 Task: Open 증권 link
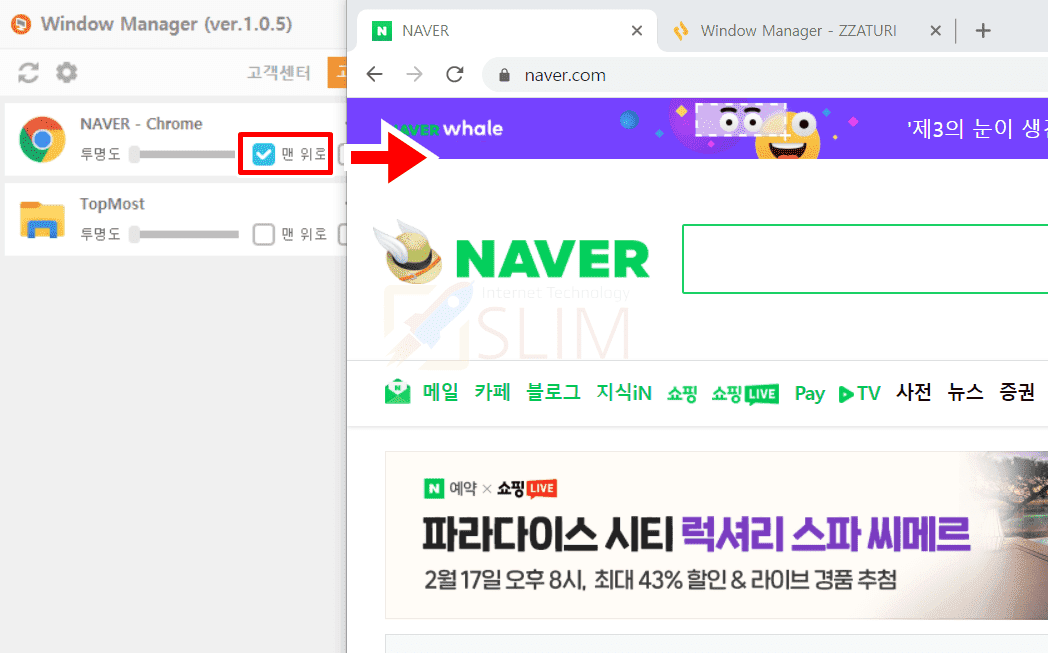point(1017,392)
